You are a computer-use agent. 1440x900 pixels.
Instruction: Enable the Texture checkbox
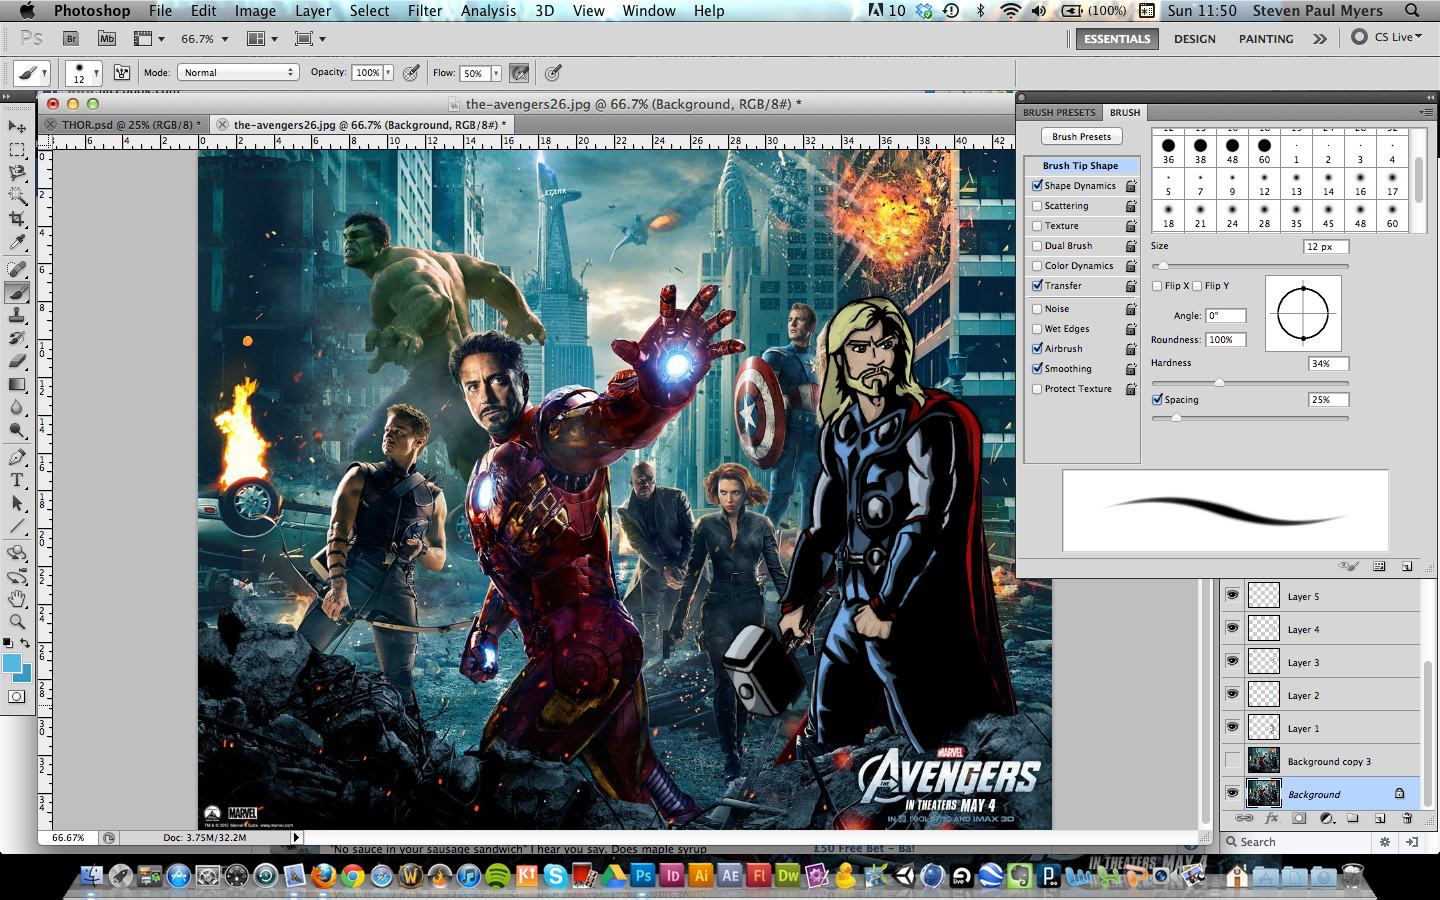tap(1037, 226)
